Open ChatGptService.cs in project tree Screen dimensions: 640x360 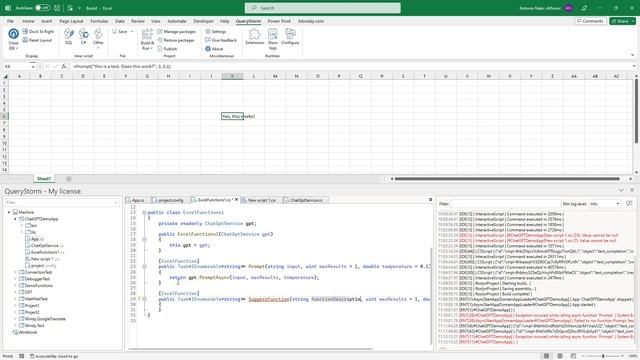[x=44, y=246]
